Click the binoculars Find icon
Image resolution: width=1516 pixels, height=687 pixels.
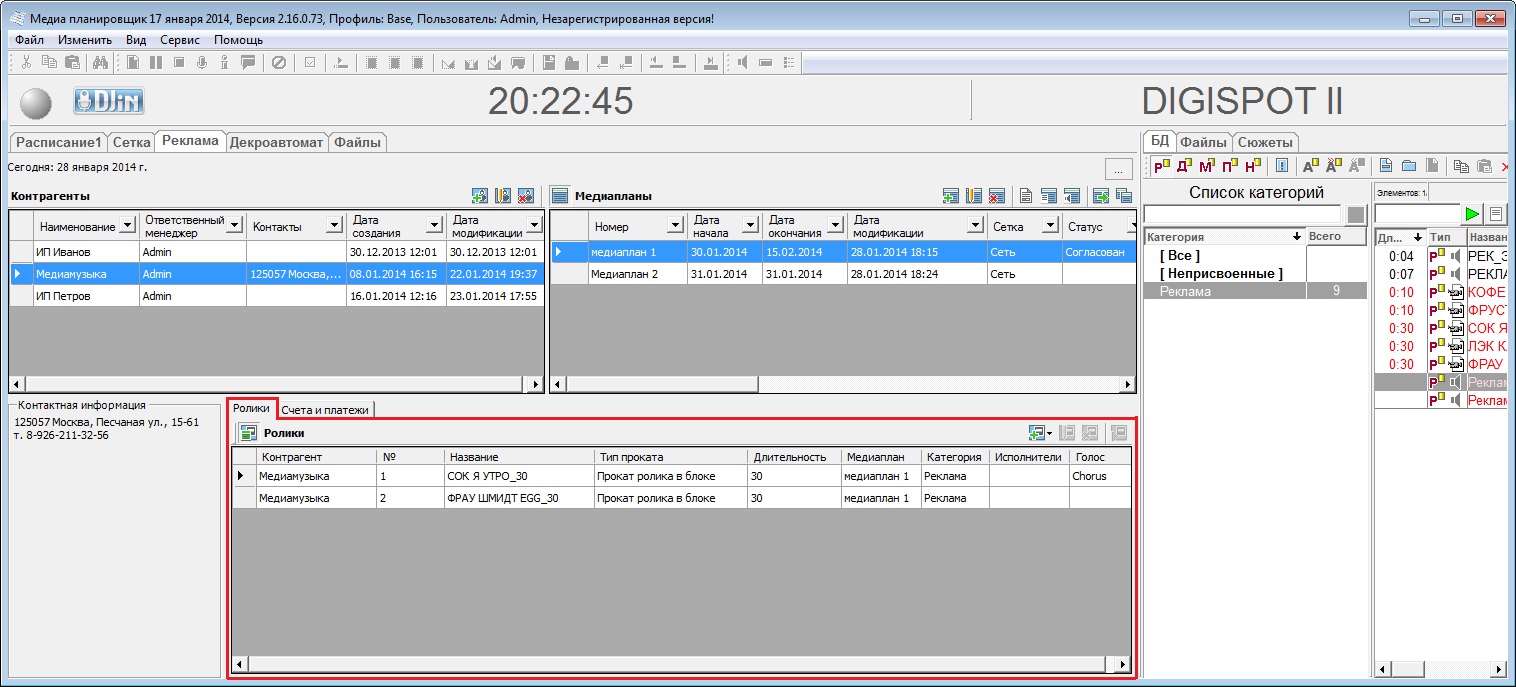pyautogui.click(x=100, y=62)
